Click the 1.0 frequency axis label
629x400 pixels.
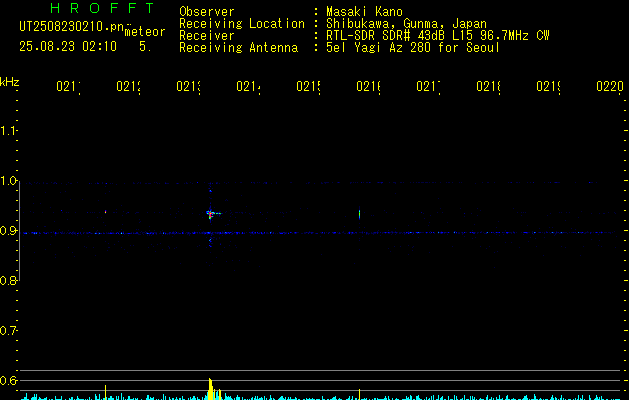pyautogui.click(x=8, y=181)
